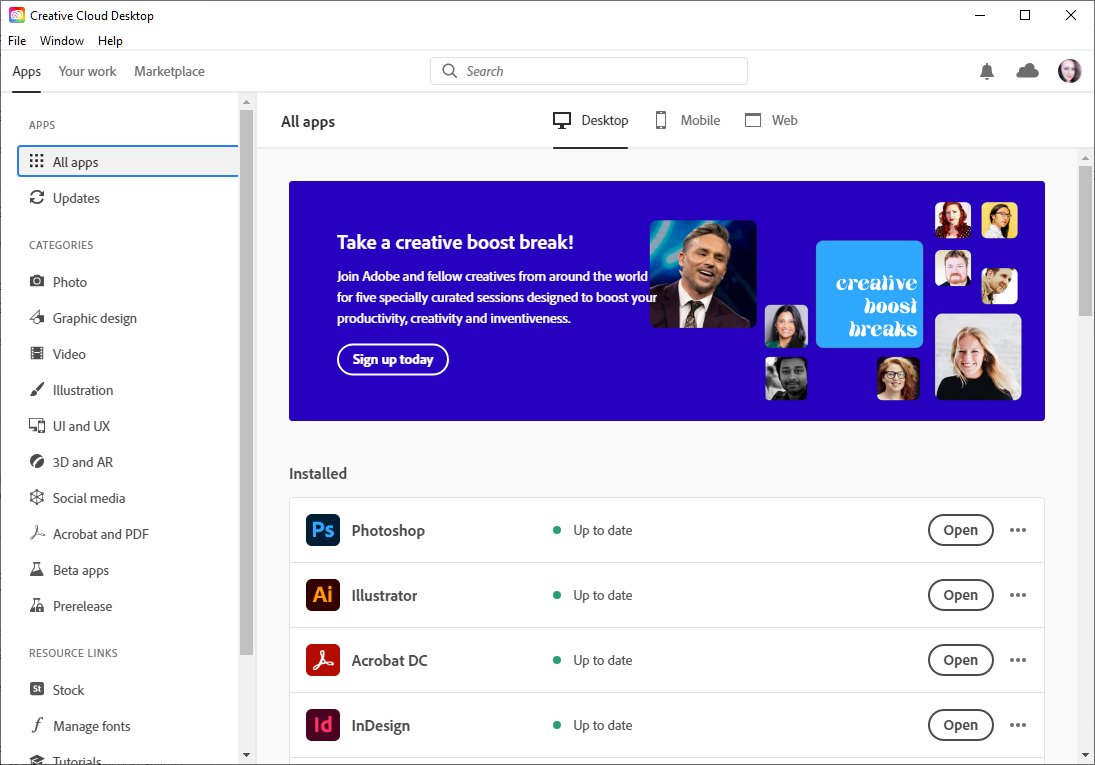1095x765 pixels.
Task: Click the Prerelease icon
Action: click(x=37, y=605)
